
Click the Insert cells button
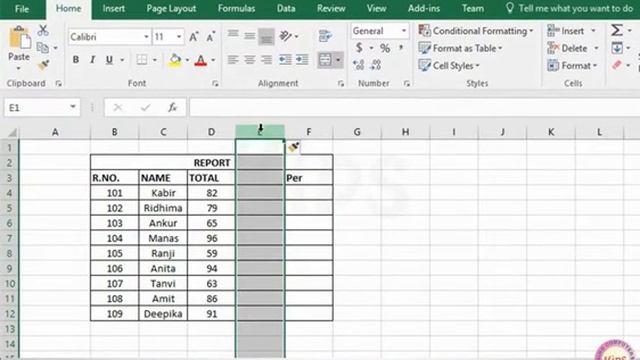point(566,31)
